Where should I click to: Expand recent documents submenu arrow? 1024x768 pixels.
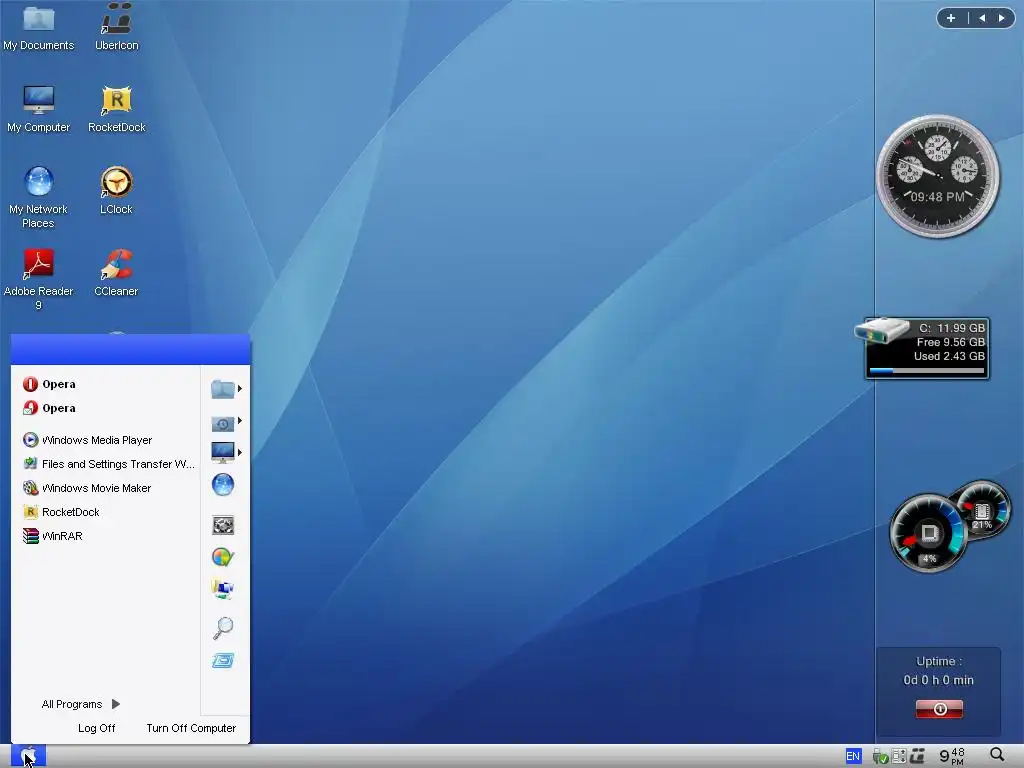(x=240, y=421)
